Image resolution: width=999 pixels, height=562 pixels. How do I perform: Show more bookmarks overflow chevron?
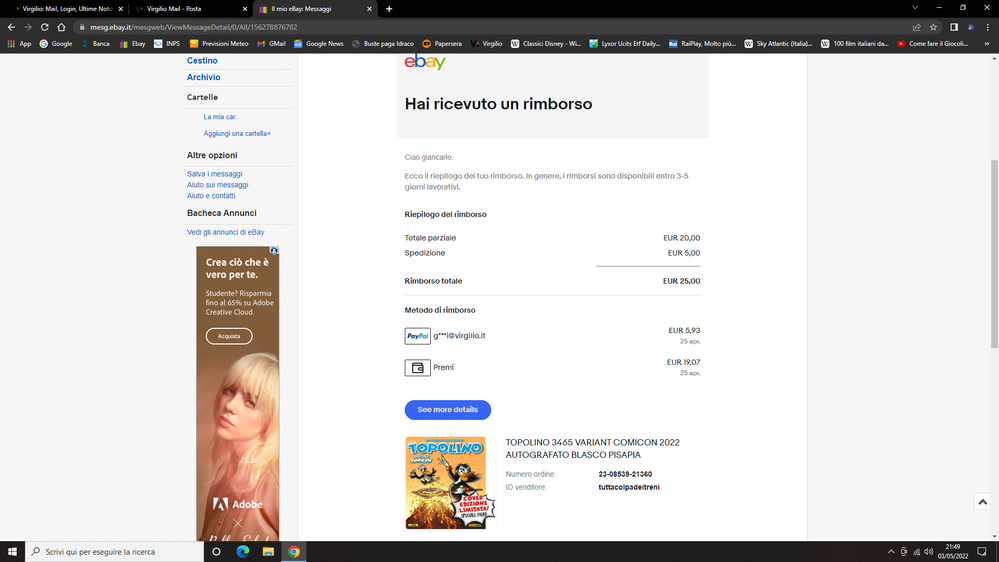(987, 44)
